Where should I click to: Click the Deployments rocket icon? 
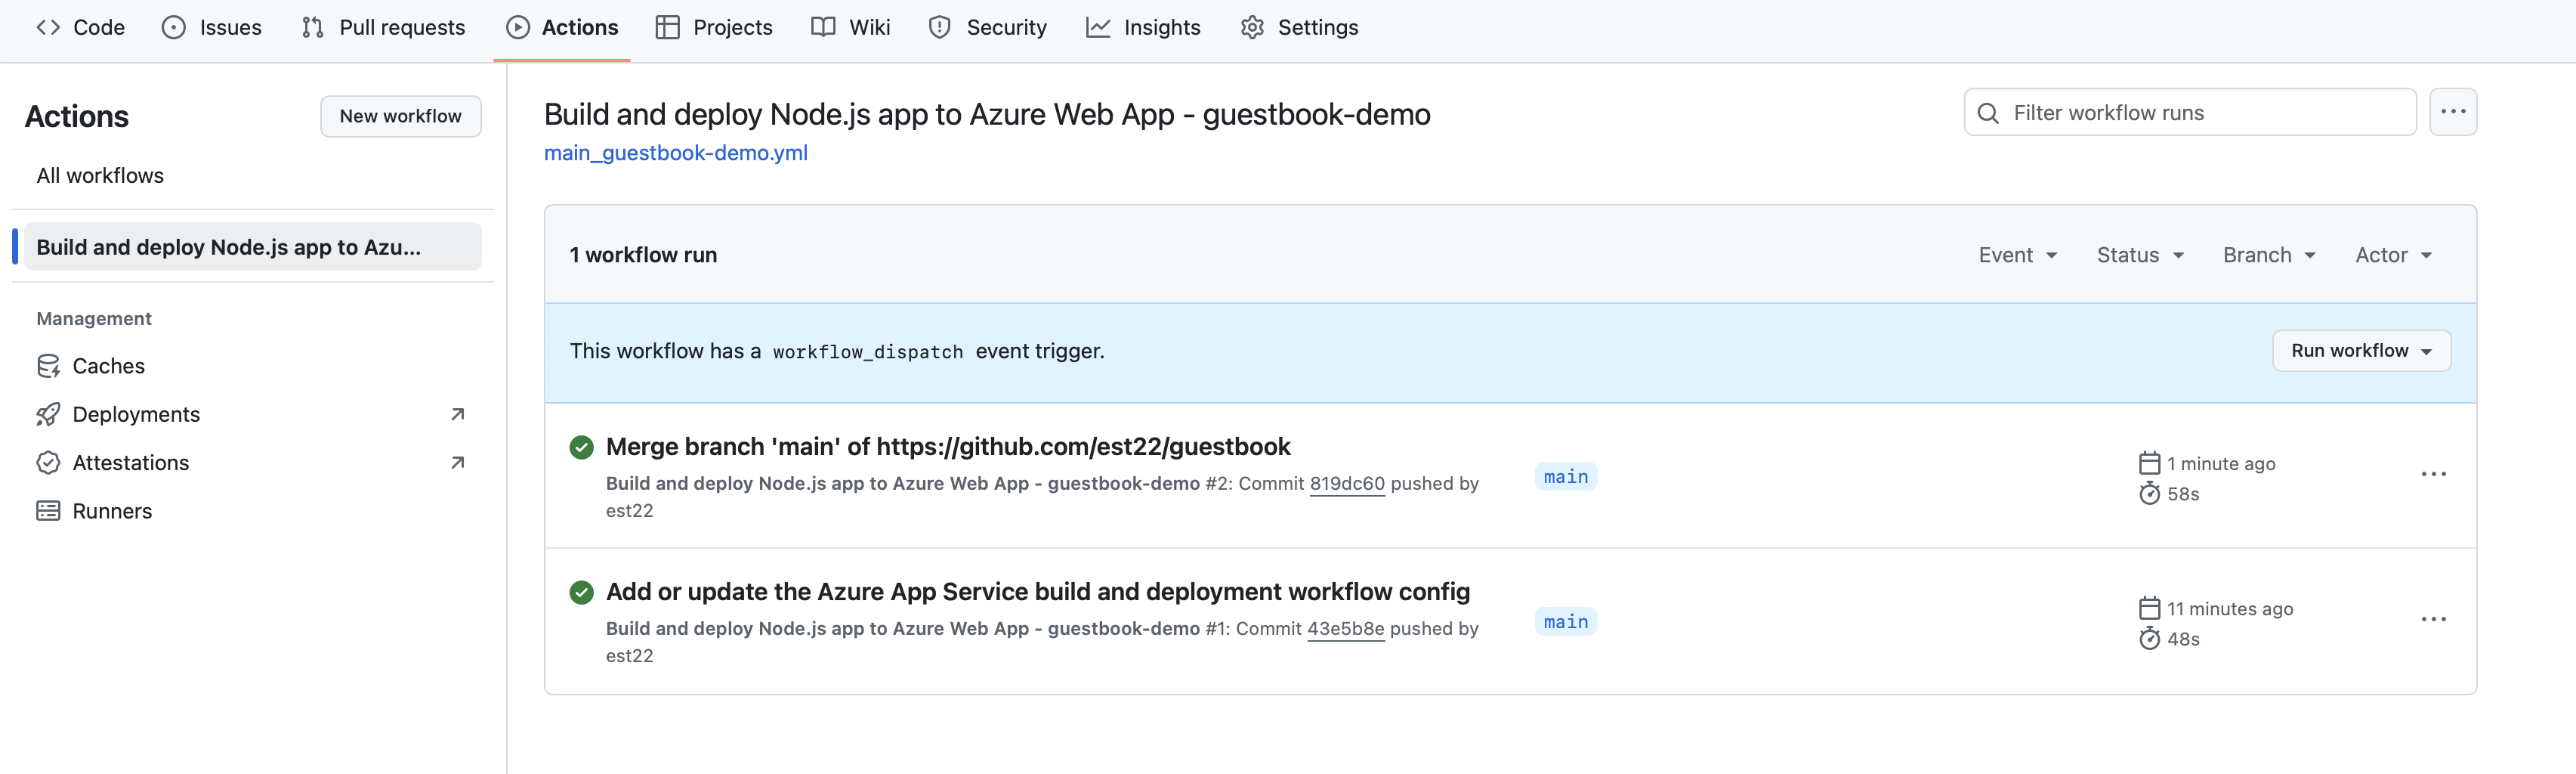48,414
